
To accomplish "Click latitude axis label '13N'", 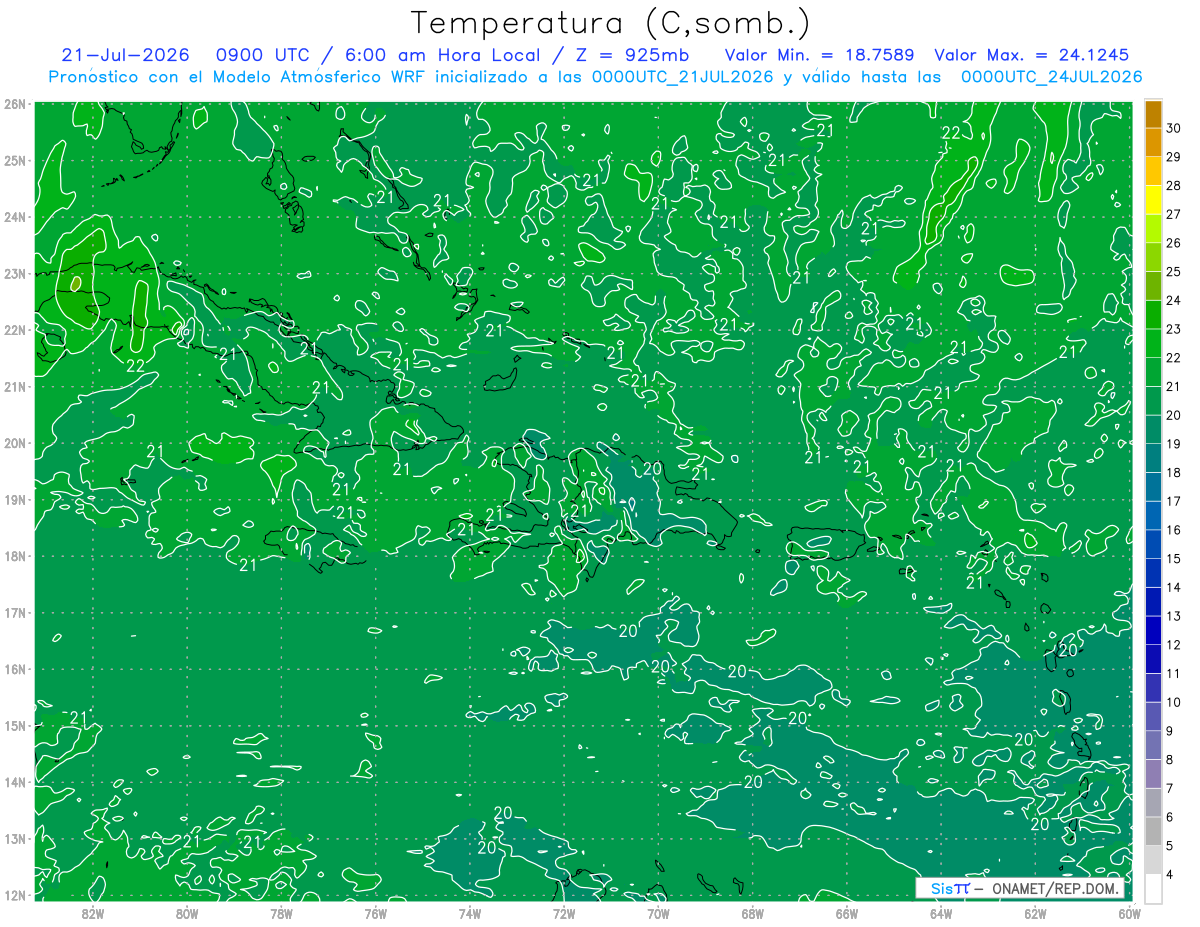I will 14,838.
